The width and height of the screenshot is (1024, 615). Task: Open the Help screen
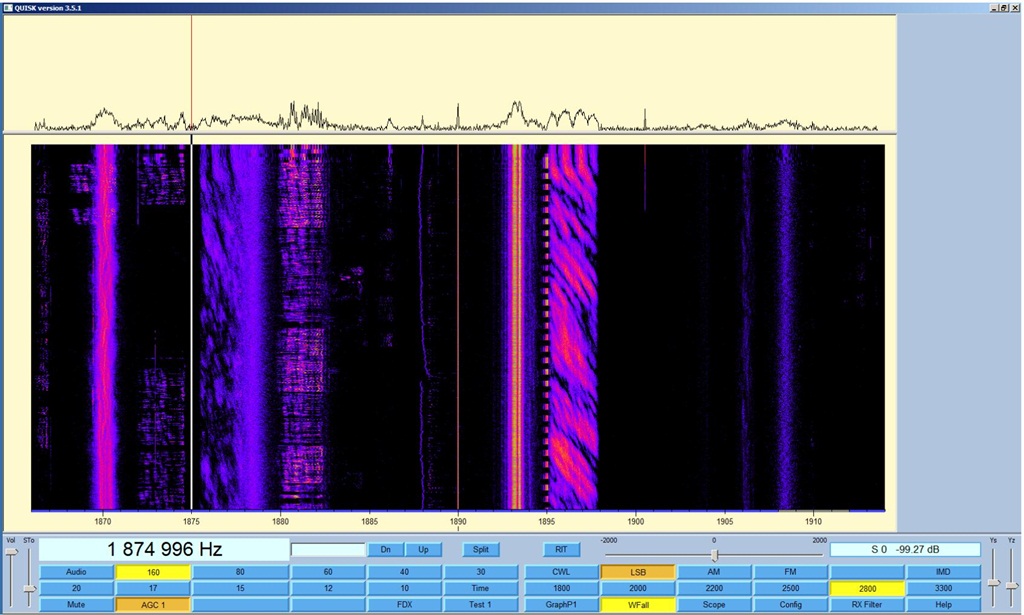pos(943,605)
